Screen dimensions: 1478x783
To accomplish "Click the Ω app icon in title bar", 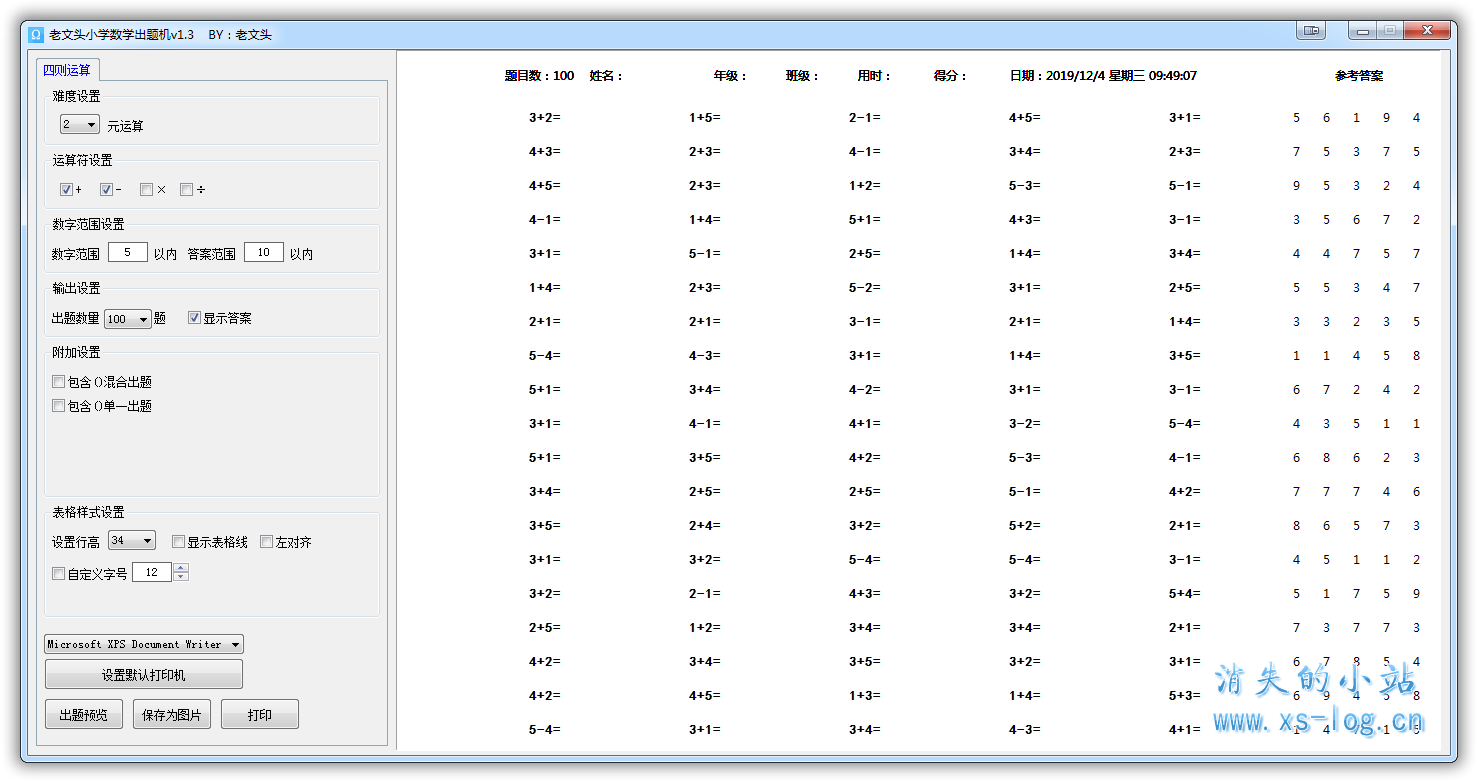I will point(36,35).
